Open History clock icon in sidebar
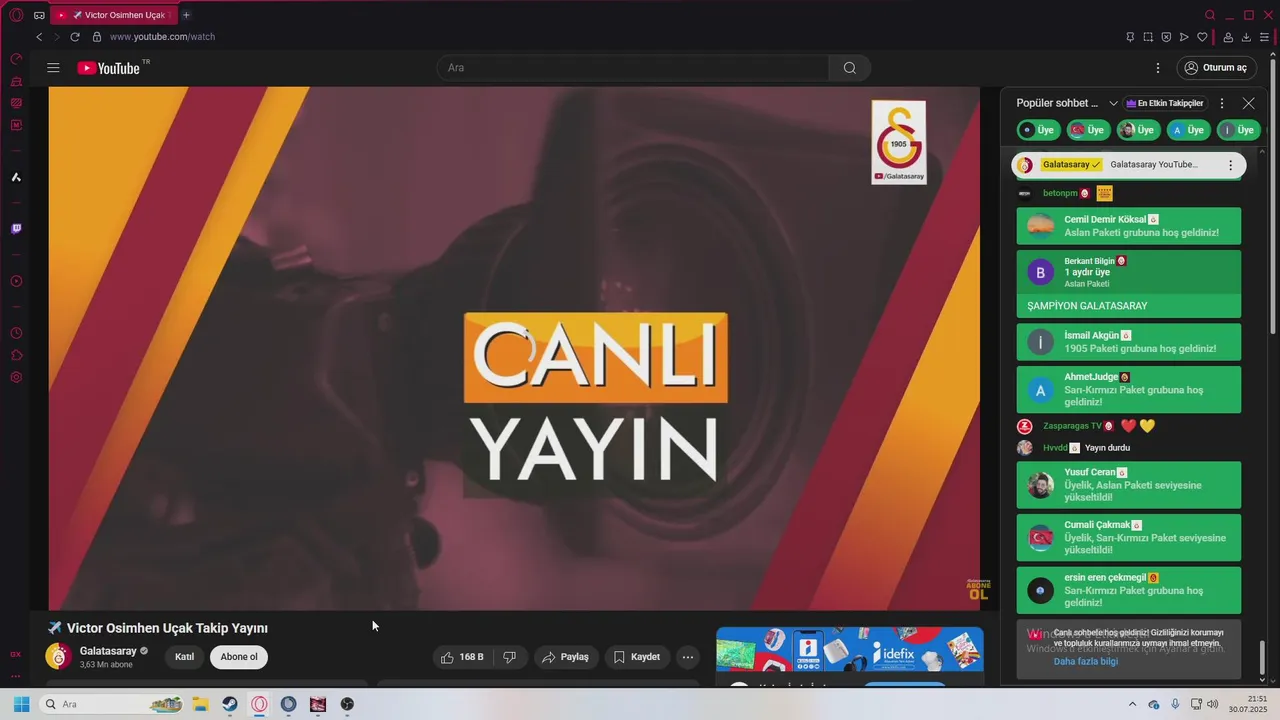The height and width of the screenshot is (720, 1280). (x=16, y=333)
